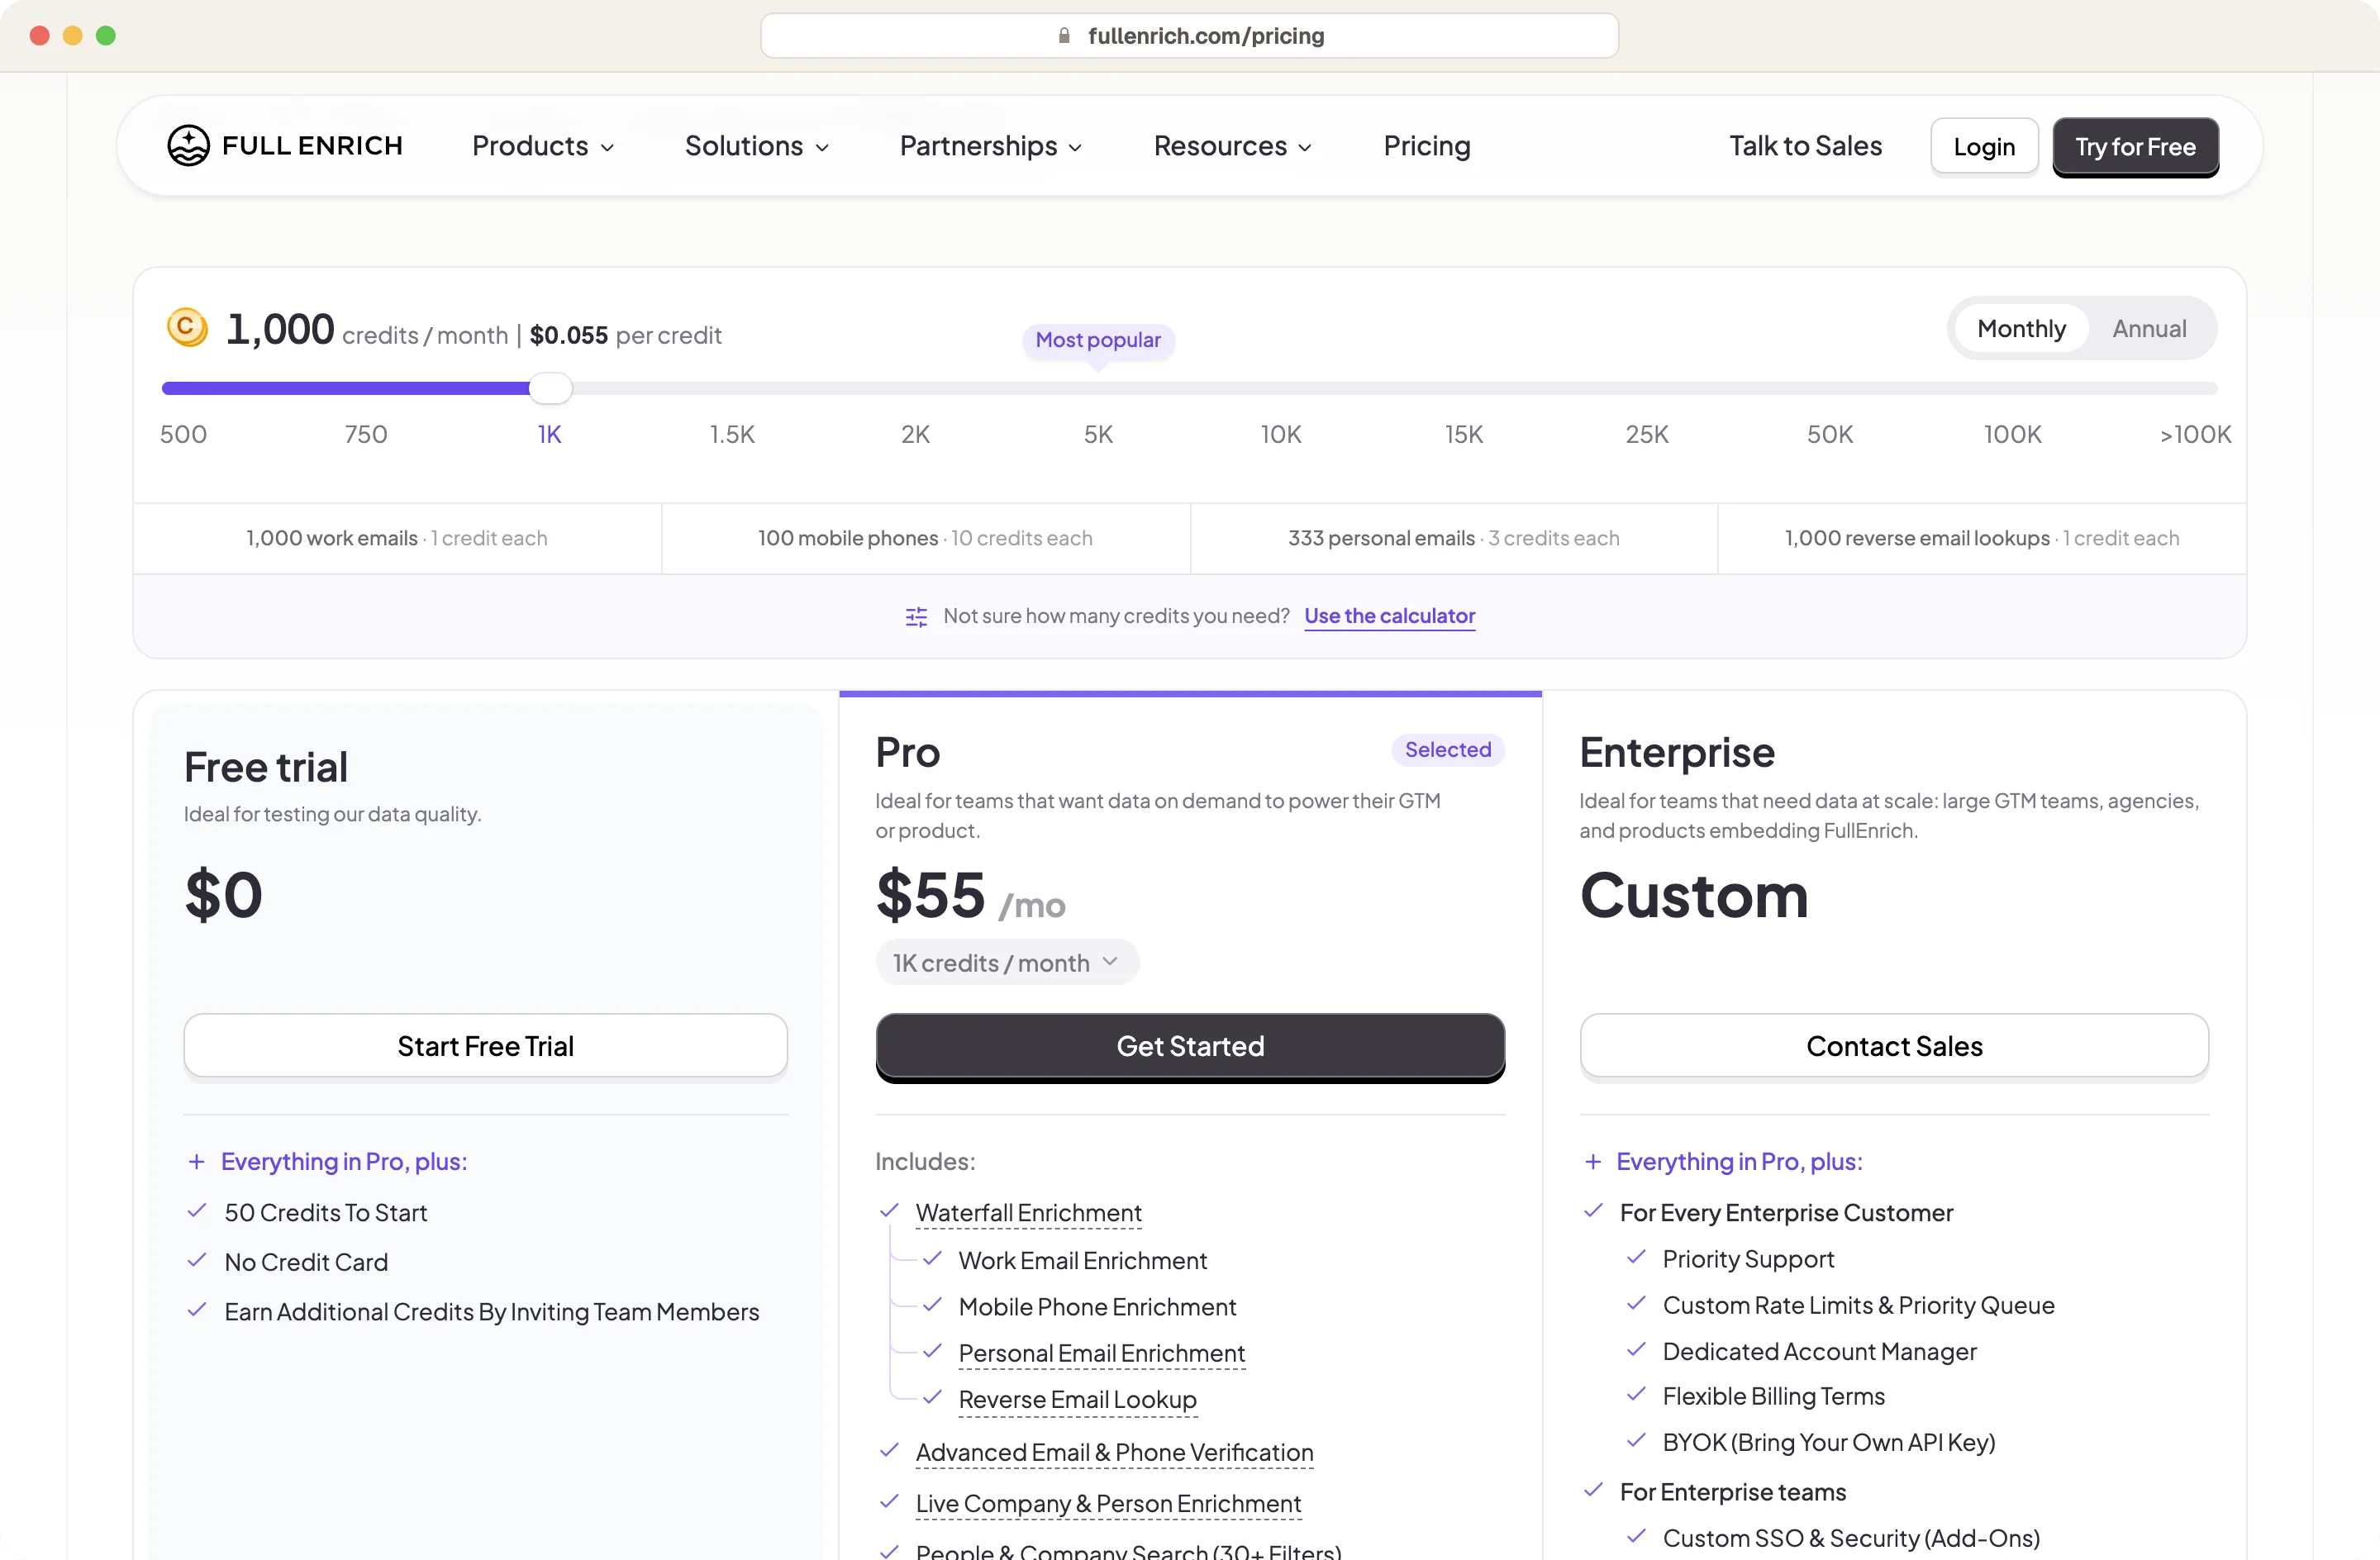
Task: Click the calculator sliders icon
Action: pyautogui.click(x=916, y=617)
